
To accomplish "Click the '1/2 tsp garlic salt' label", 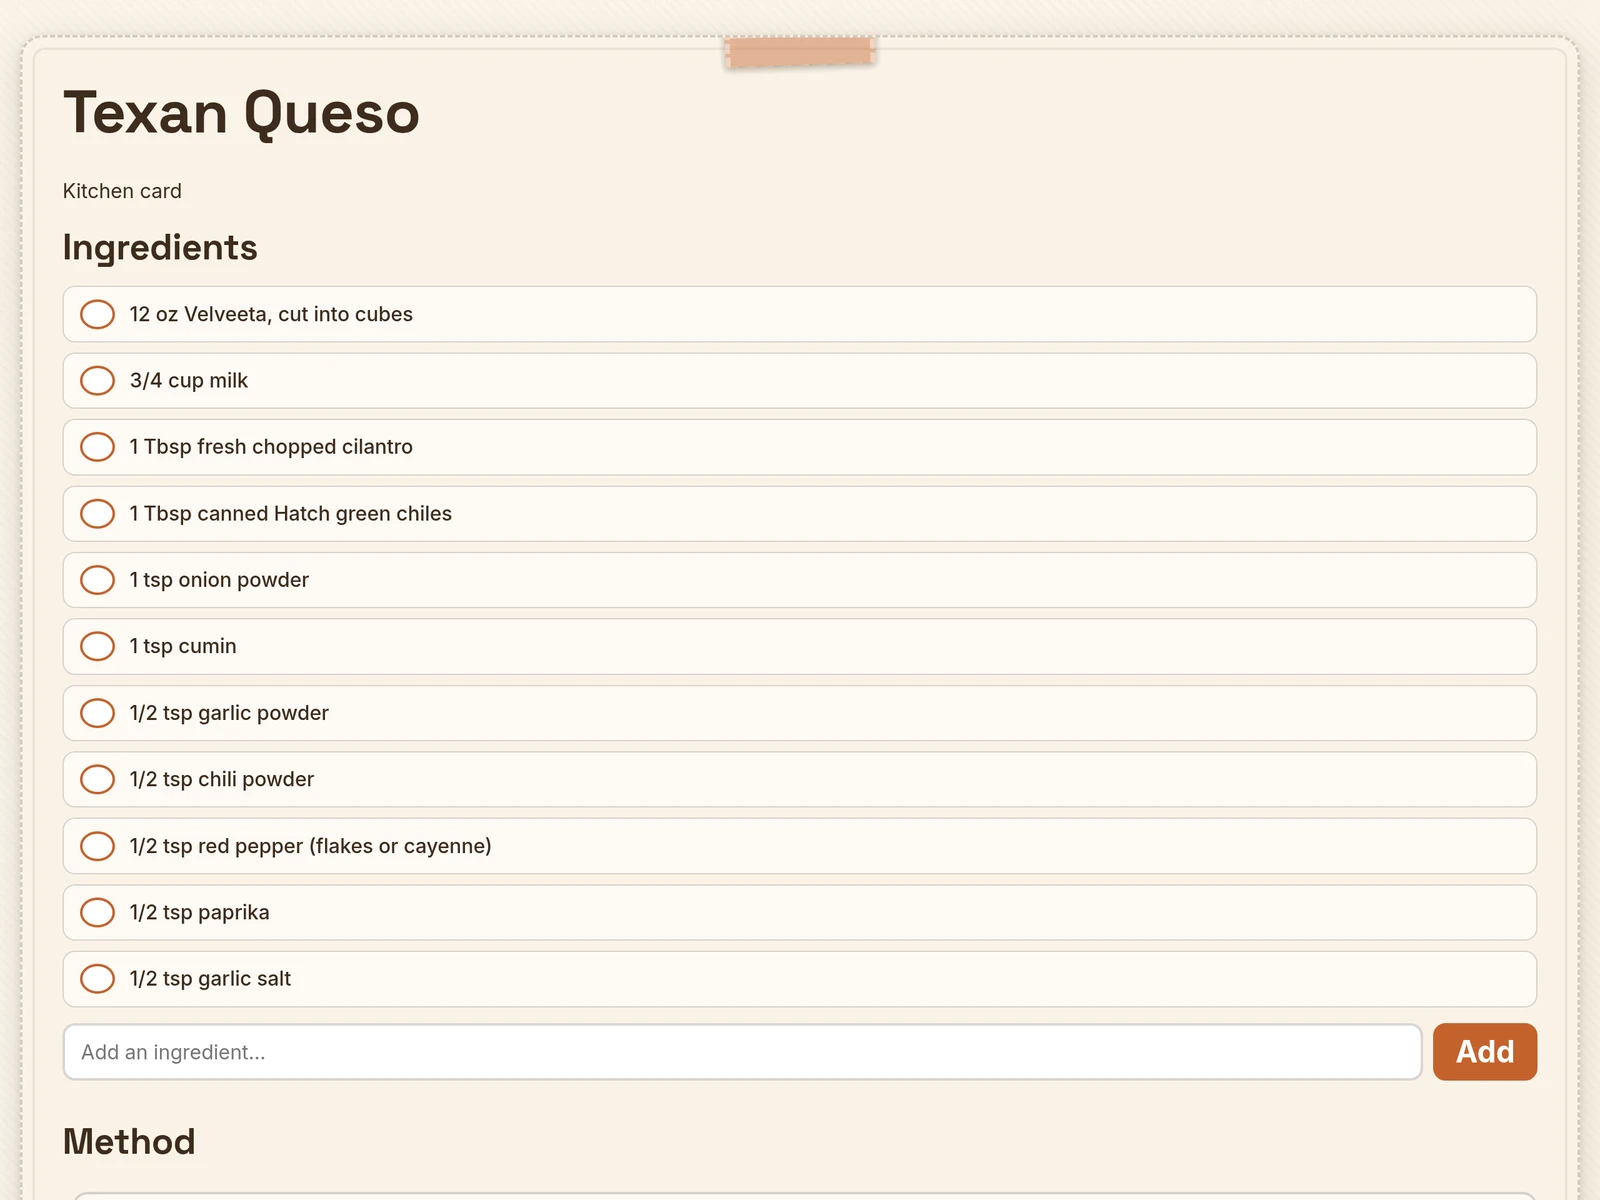I will pos(210,979).
